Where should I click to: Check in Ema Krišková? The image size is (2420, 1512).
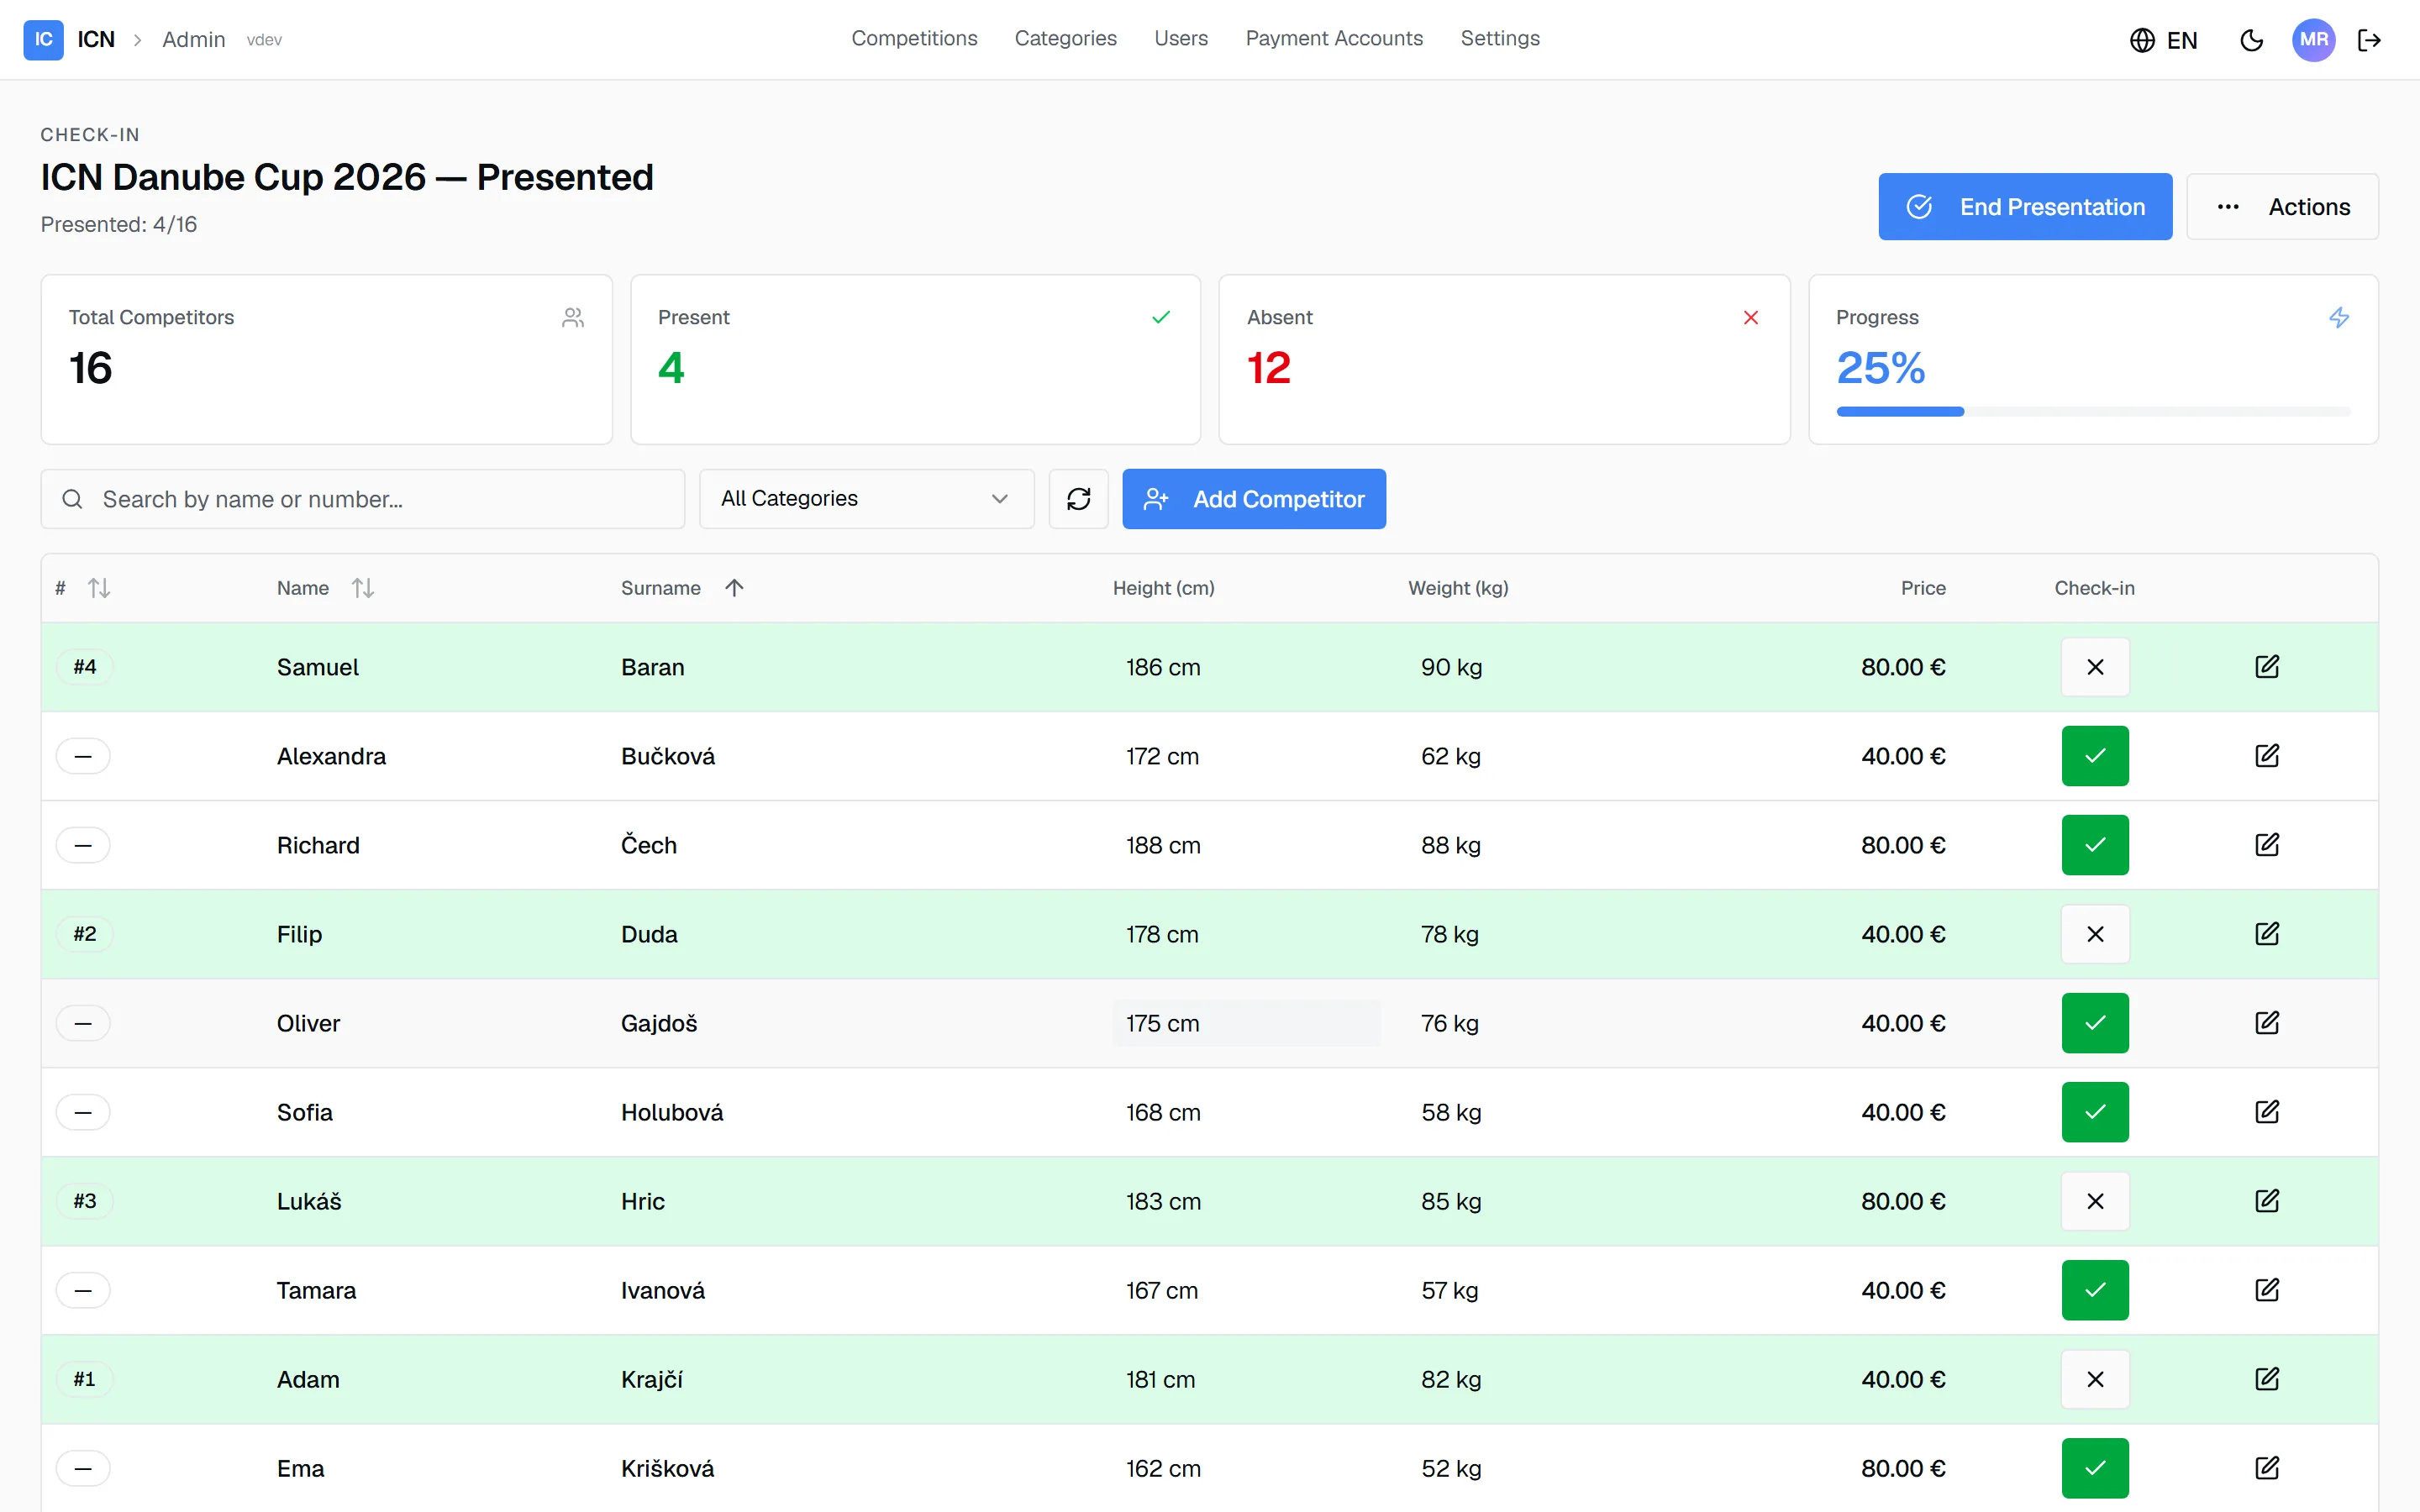[2095, 1468]
